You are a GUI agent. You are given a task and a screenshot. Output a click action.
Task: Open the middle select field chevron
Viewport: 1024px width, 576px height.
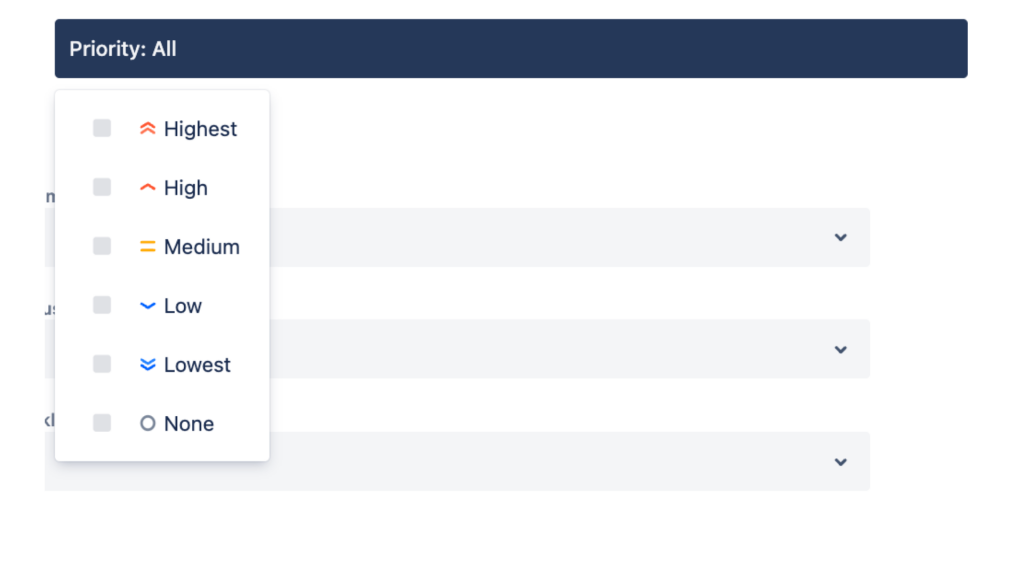[840, 349]
